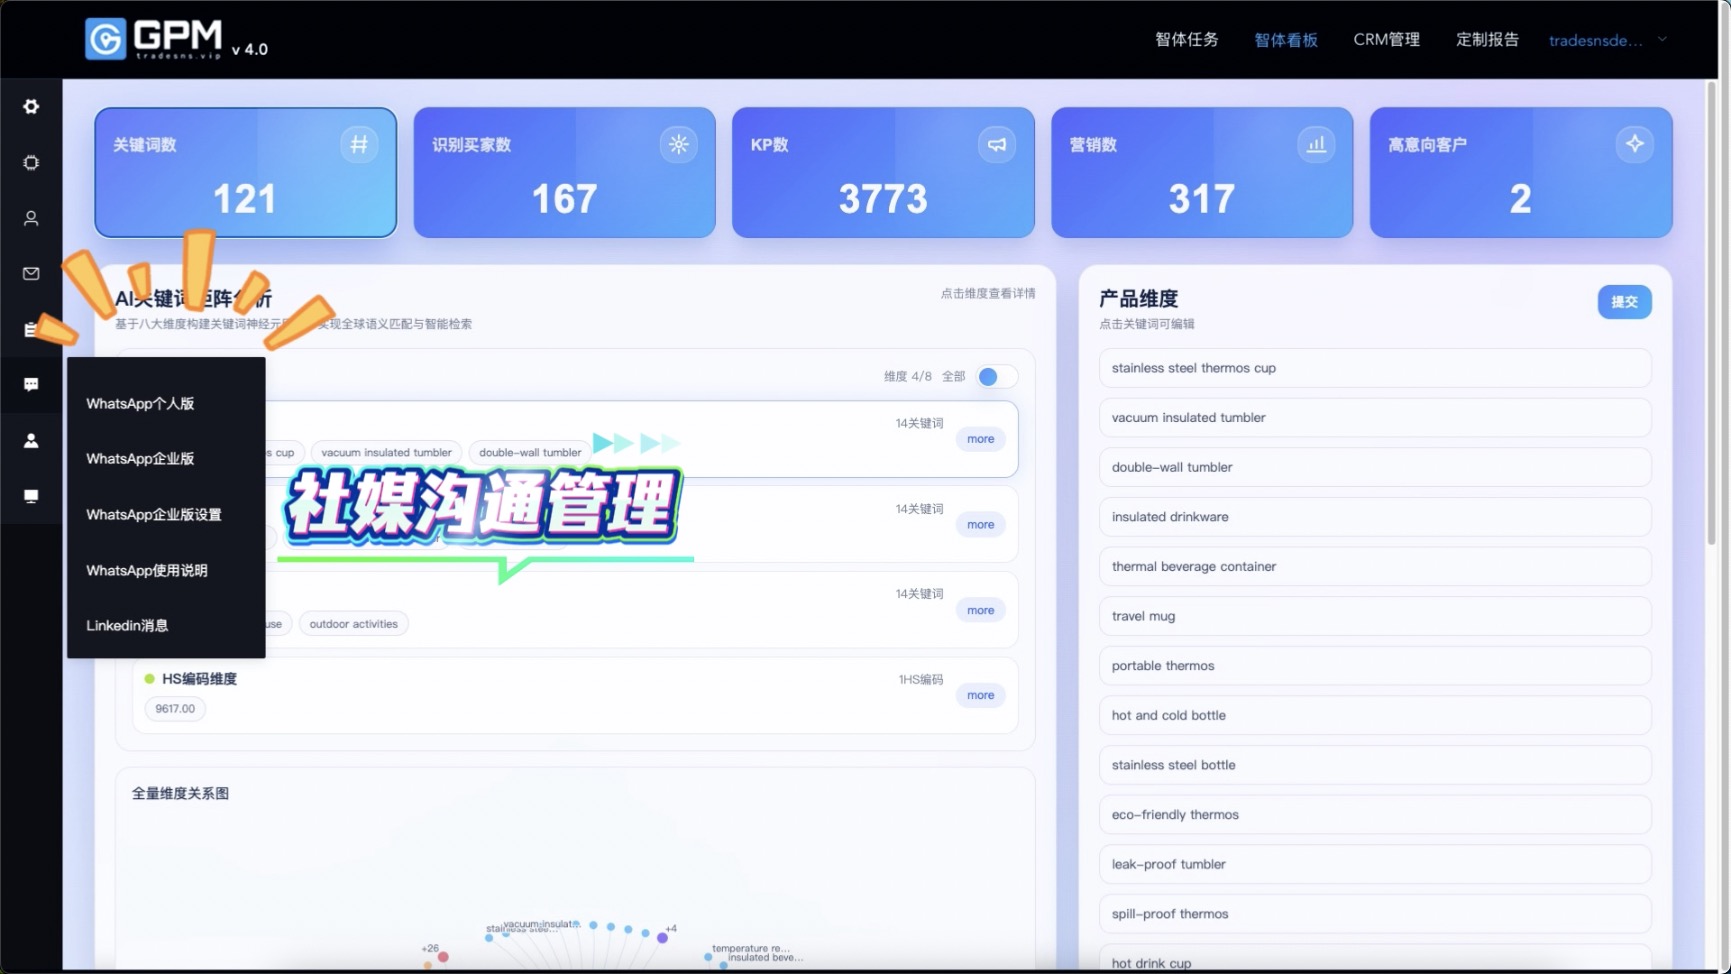Open the mail envelope icon in sidebar
Image resolution: width=1731 pixels, height=974 pixels.
click(x=31, y=274)
